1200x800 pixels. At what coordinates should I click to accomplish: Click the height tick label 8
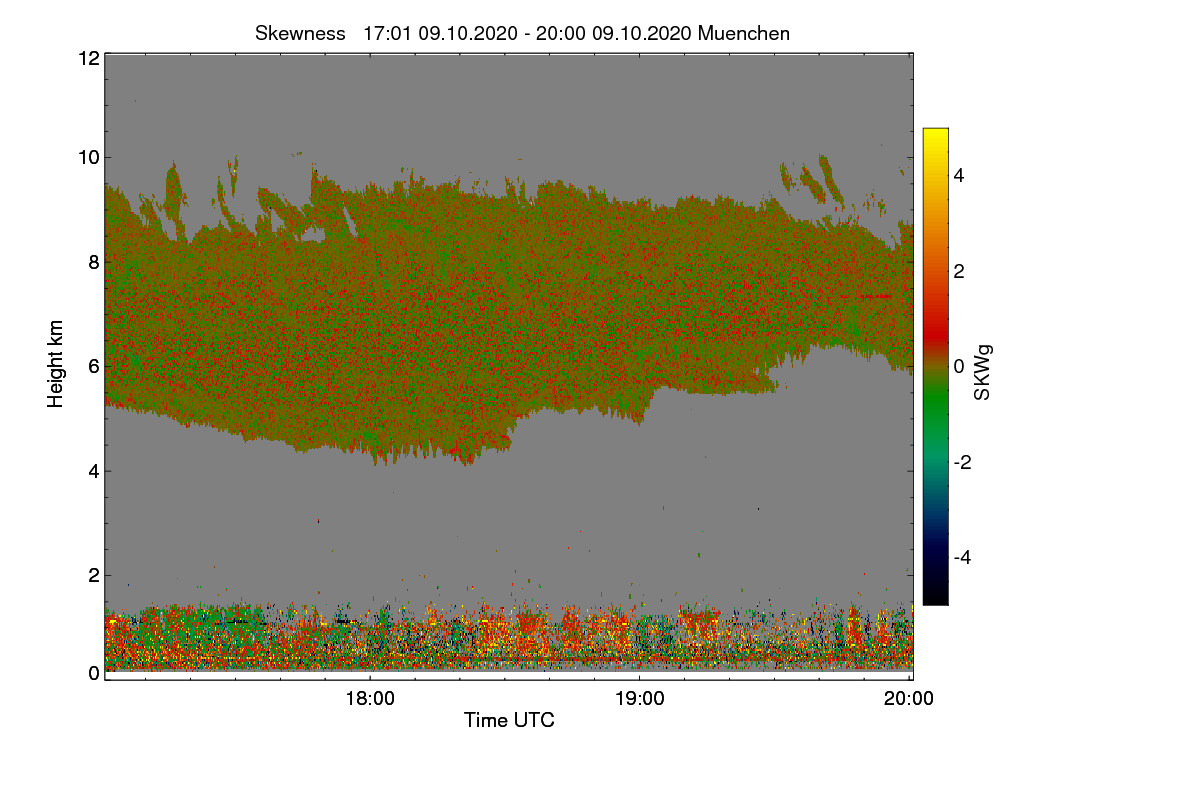92,262
